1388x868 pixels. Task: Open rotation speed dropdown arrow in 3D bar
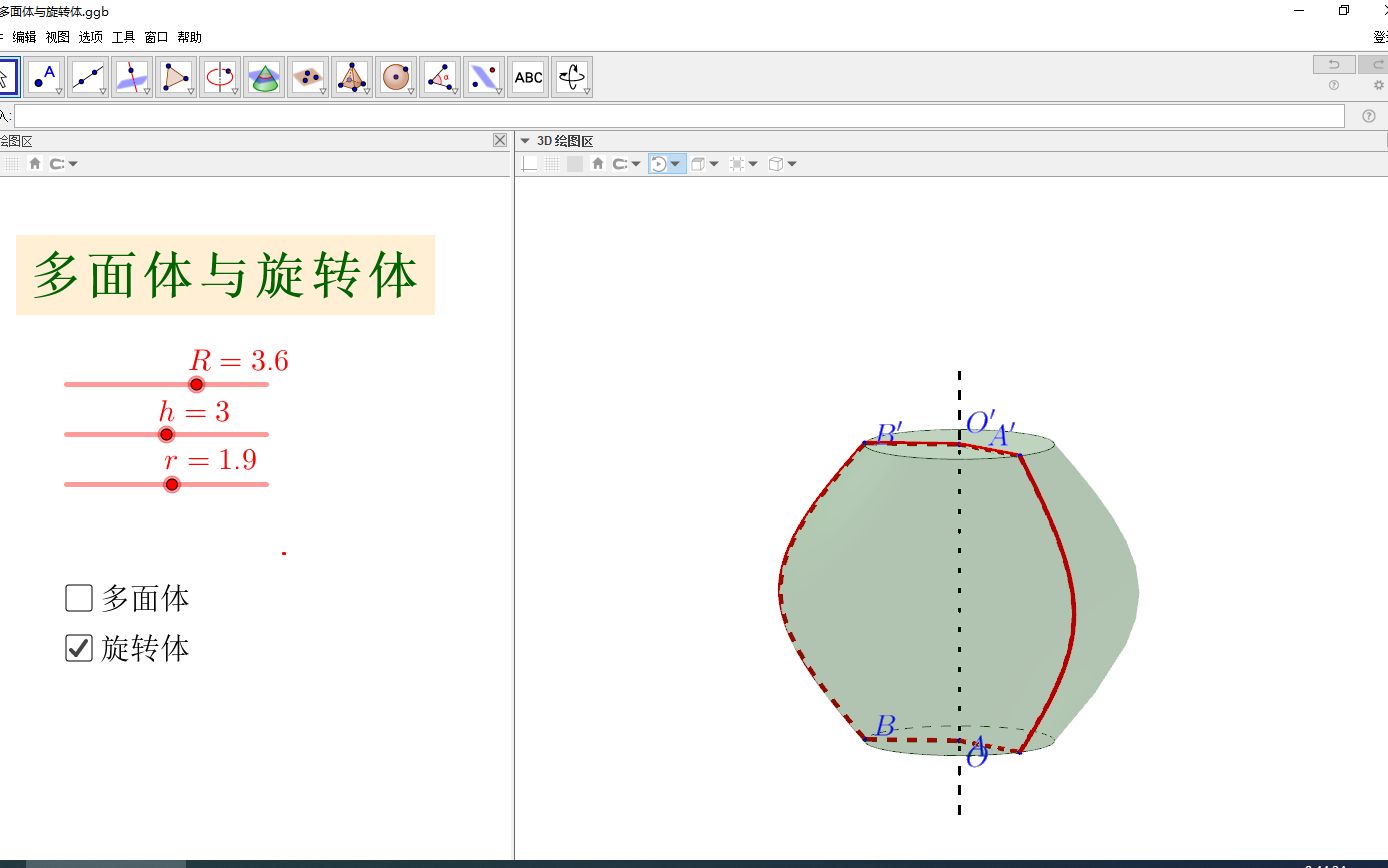[x=677, y=164]
